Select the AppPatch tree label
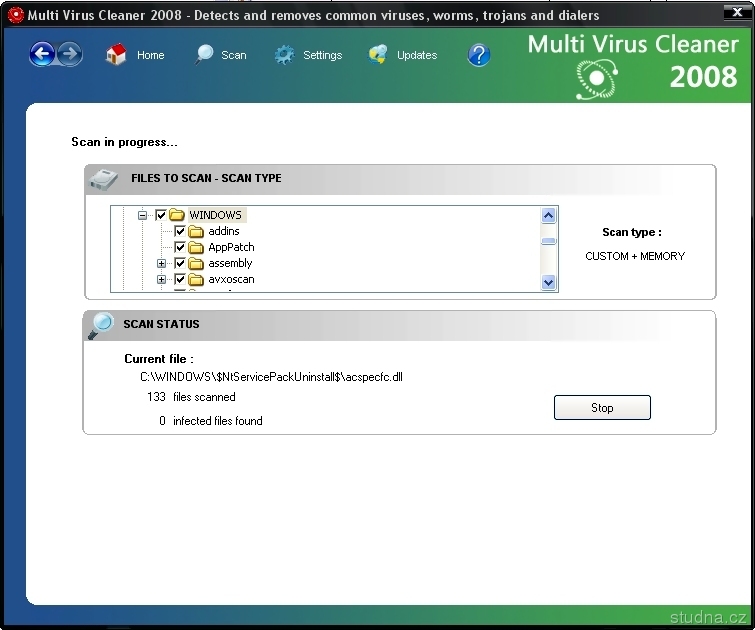755x630 pixels. pyautogui.click(x=231, y=247)
